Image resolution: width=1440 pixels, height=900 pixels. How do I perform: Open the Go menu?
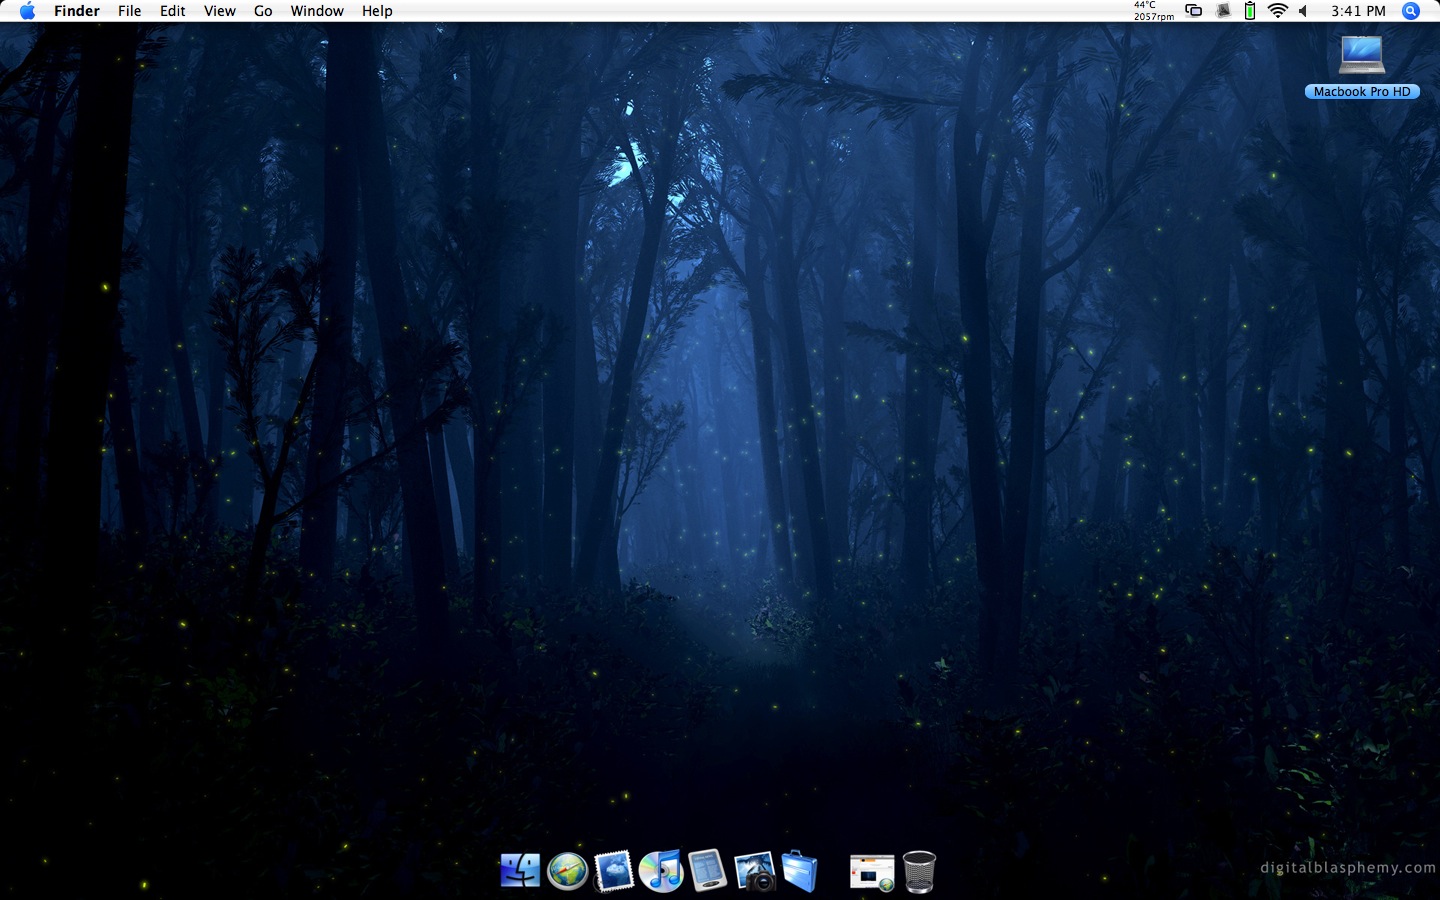(263, 11)
